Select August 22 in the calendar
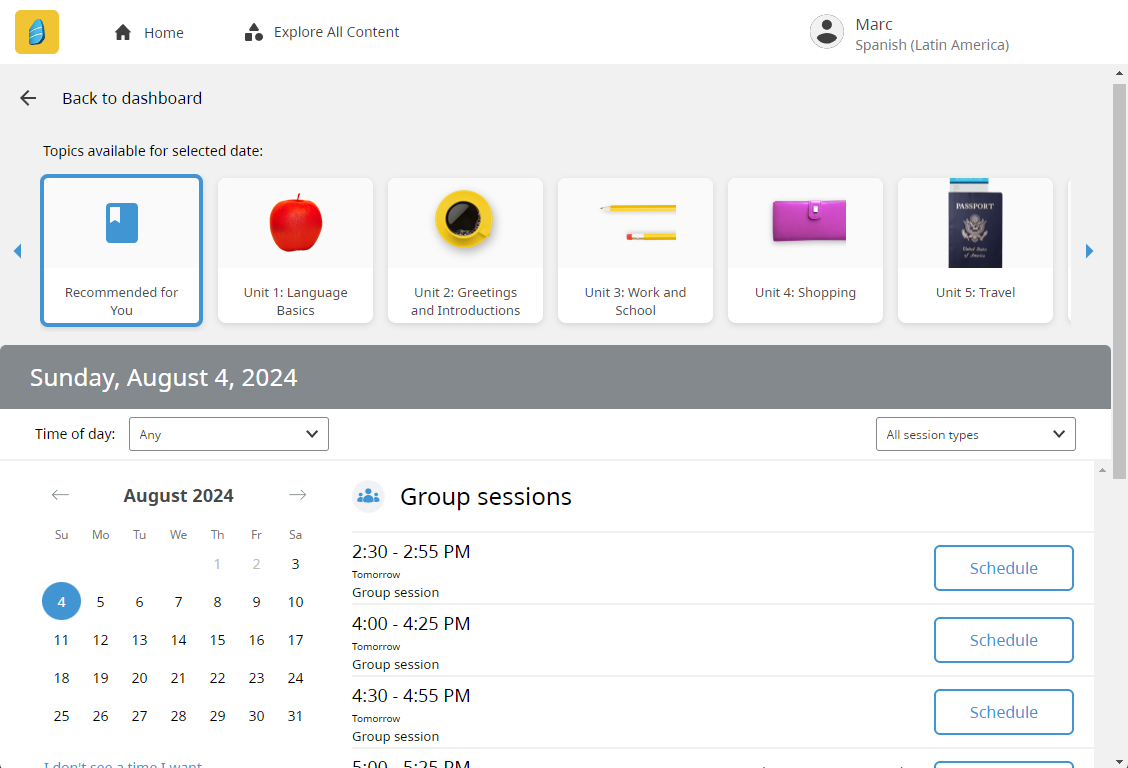This screenshot has height=768, width=1128. pyautogui.click(x=217, y=678)
